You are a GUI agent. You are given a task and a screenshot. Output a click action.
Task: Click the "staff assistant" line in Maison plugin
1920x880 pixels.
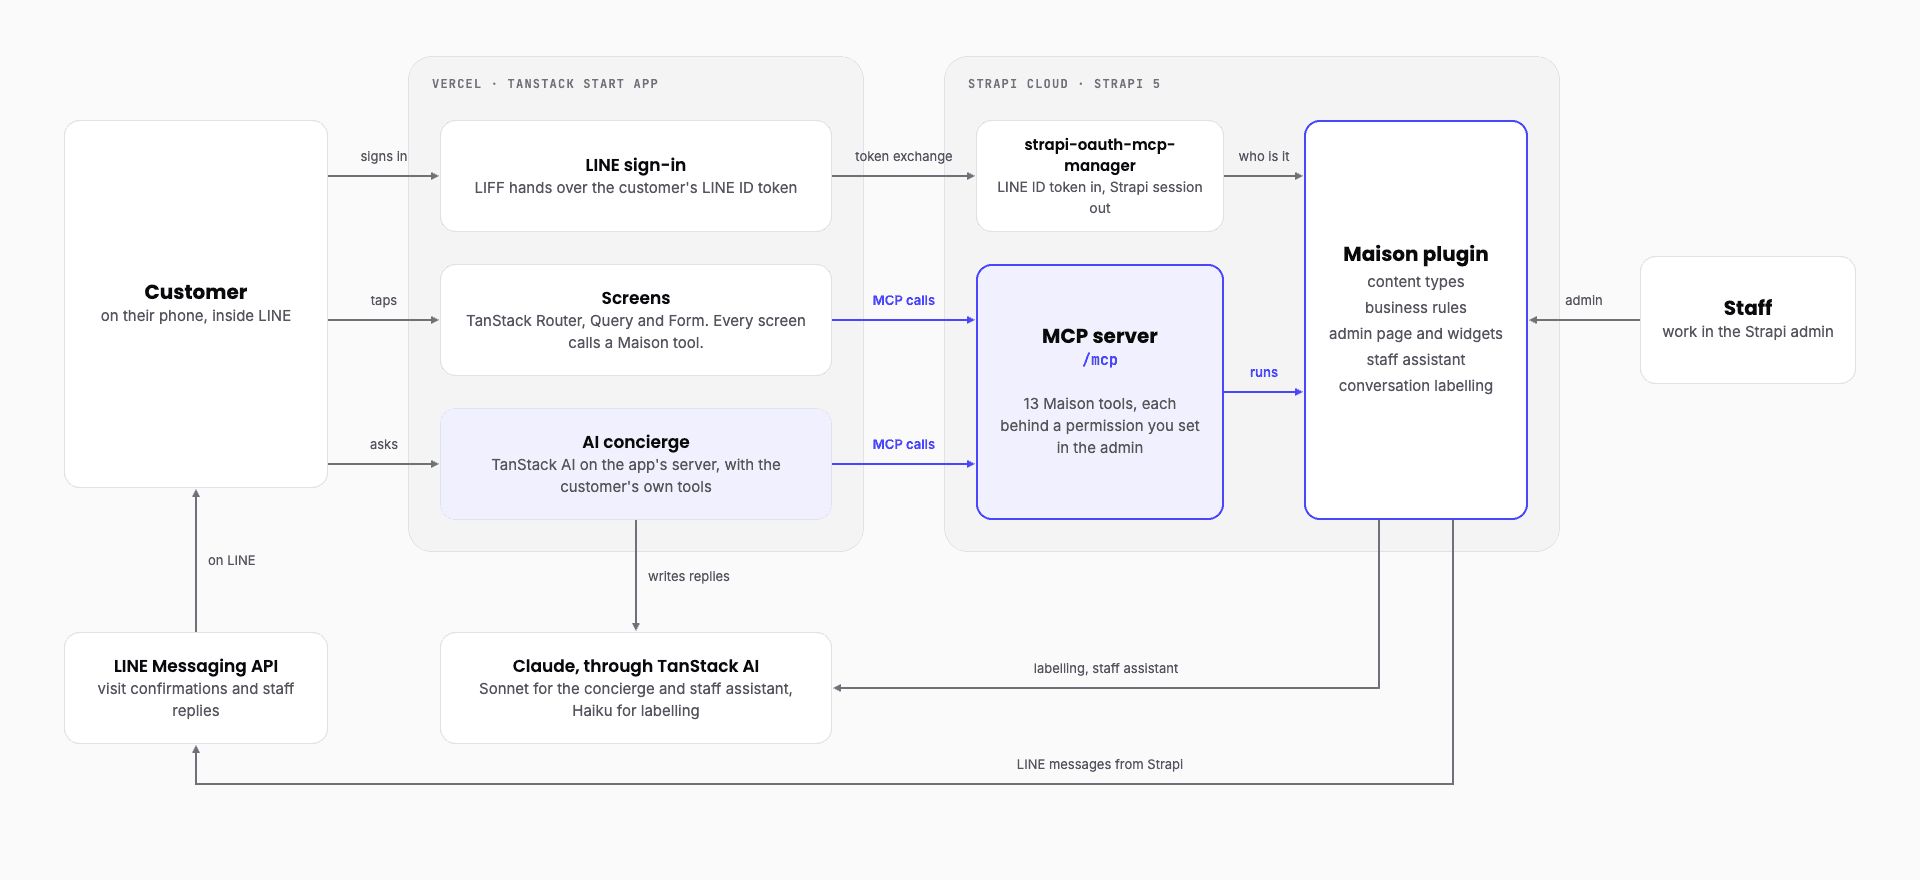[x=1416, y=360]
